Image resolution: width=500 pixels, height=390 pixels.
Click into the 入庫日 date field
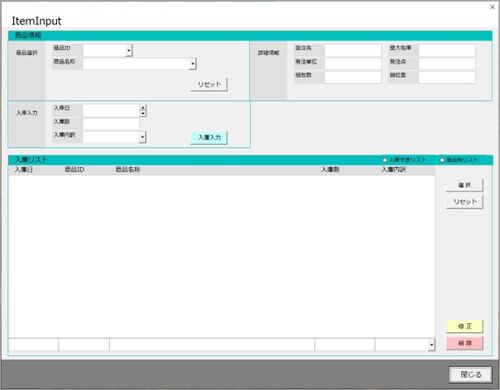click(111, 111)
